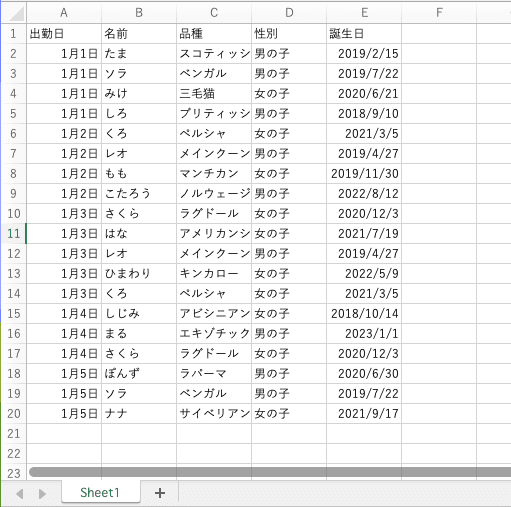
Task: Click the horizontal scrollbar
Action: pos(270,472)
